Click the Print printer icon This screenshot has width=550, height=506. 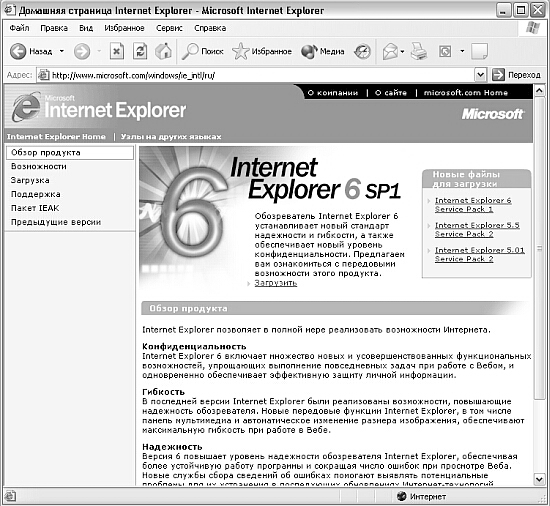pyautogui.click(x=419, y=52)
